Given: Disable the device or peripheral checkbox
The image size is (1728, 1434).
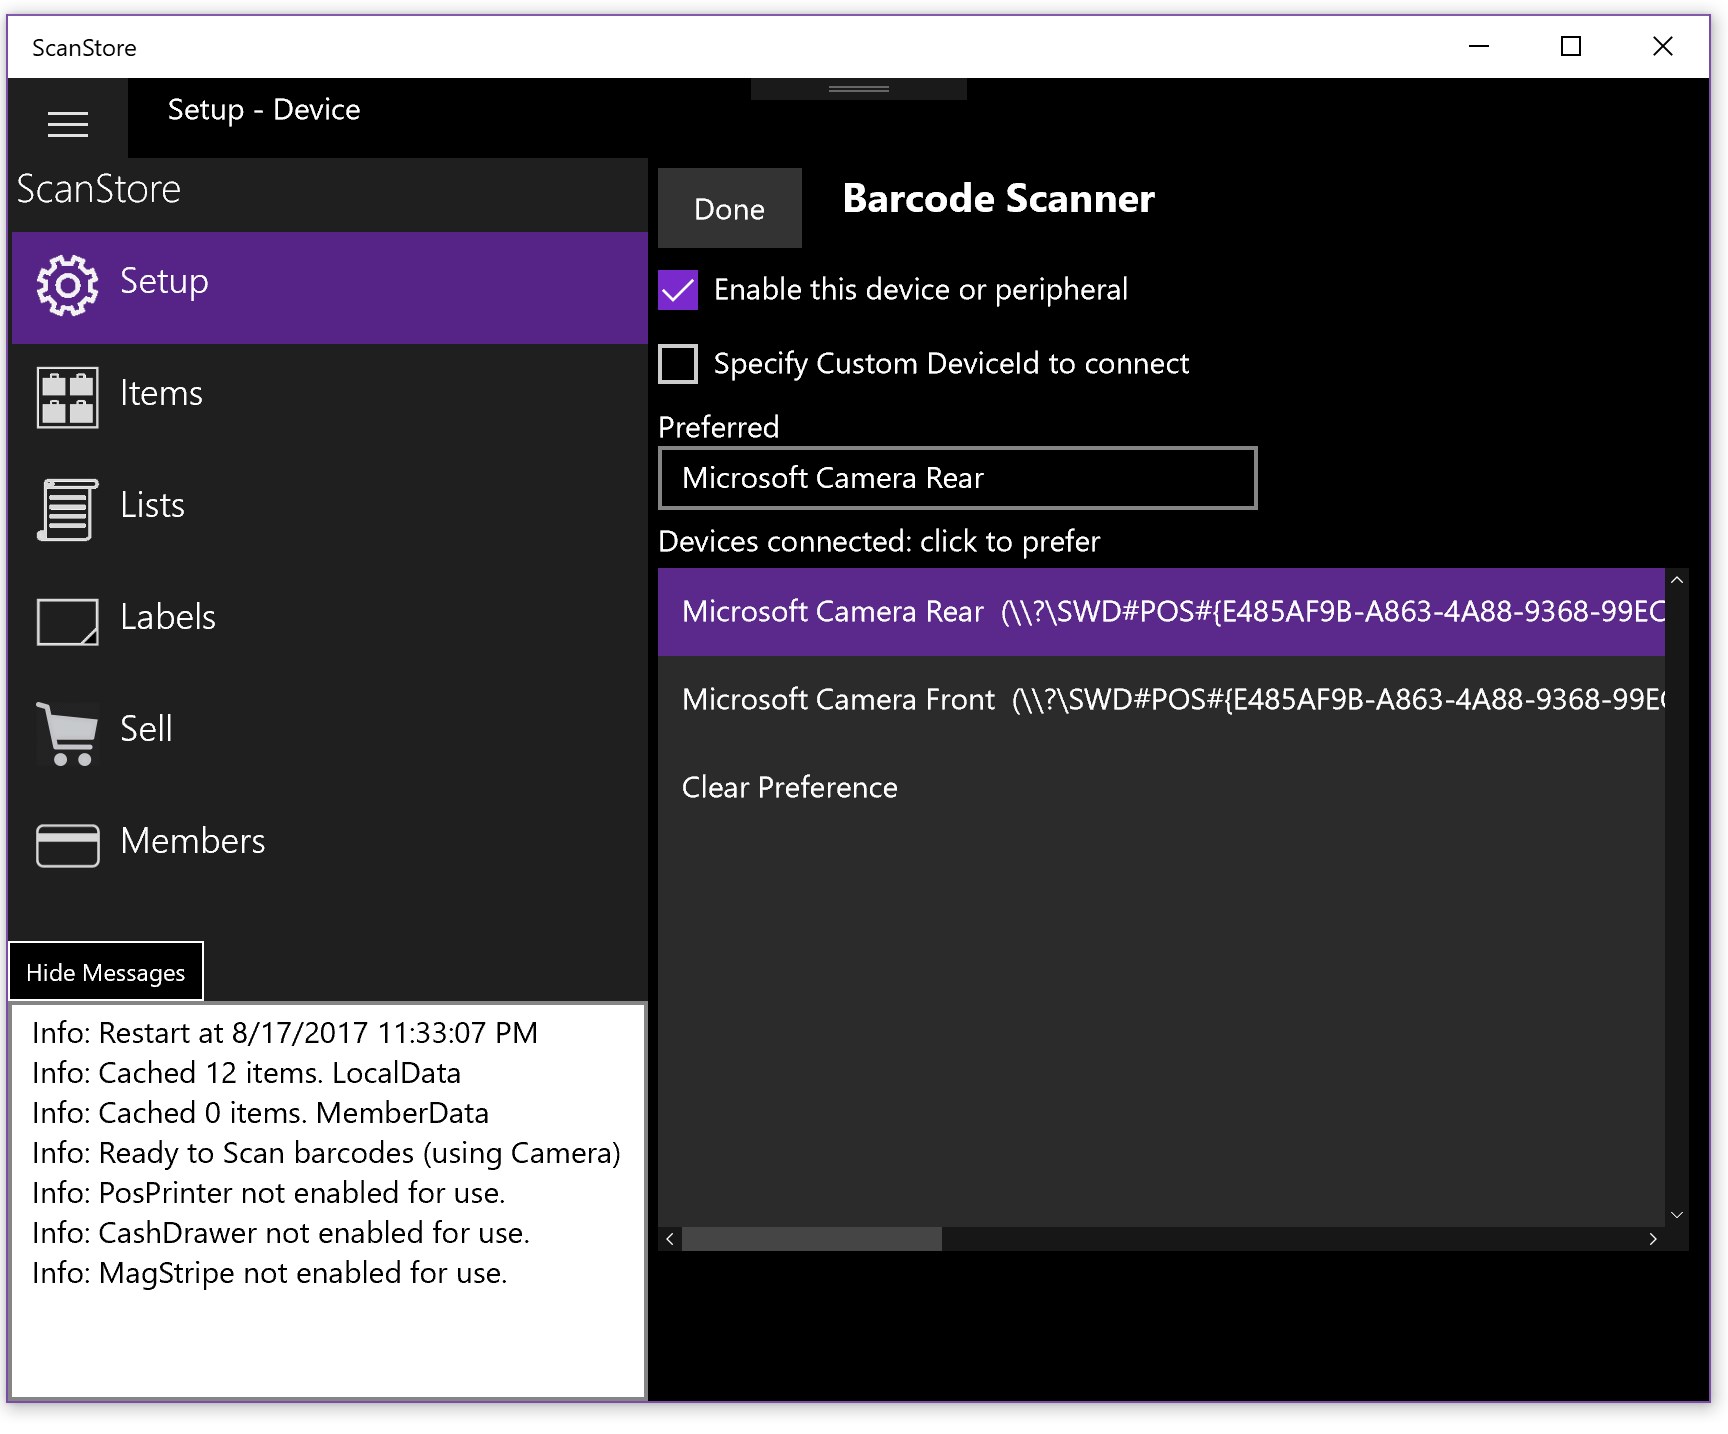Looking at the screenshot, I should coord(678,291).
